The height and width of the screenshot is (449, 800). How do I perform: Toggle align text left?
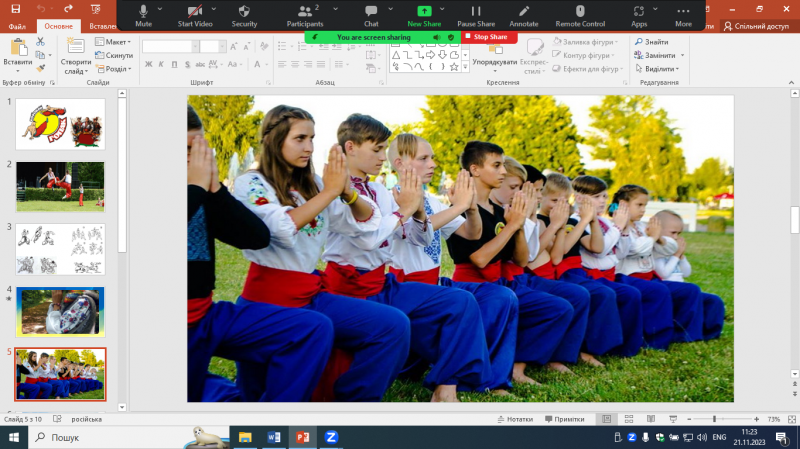pos(282,64)
